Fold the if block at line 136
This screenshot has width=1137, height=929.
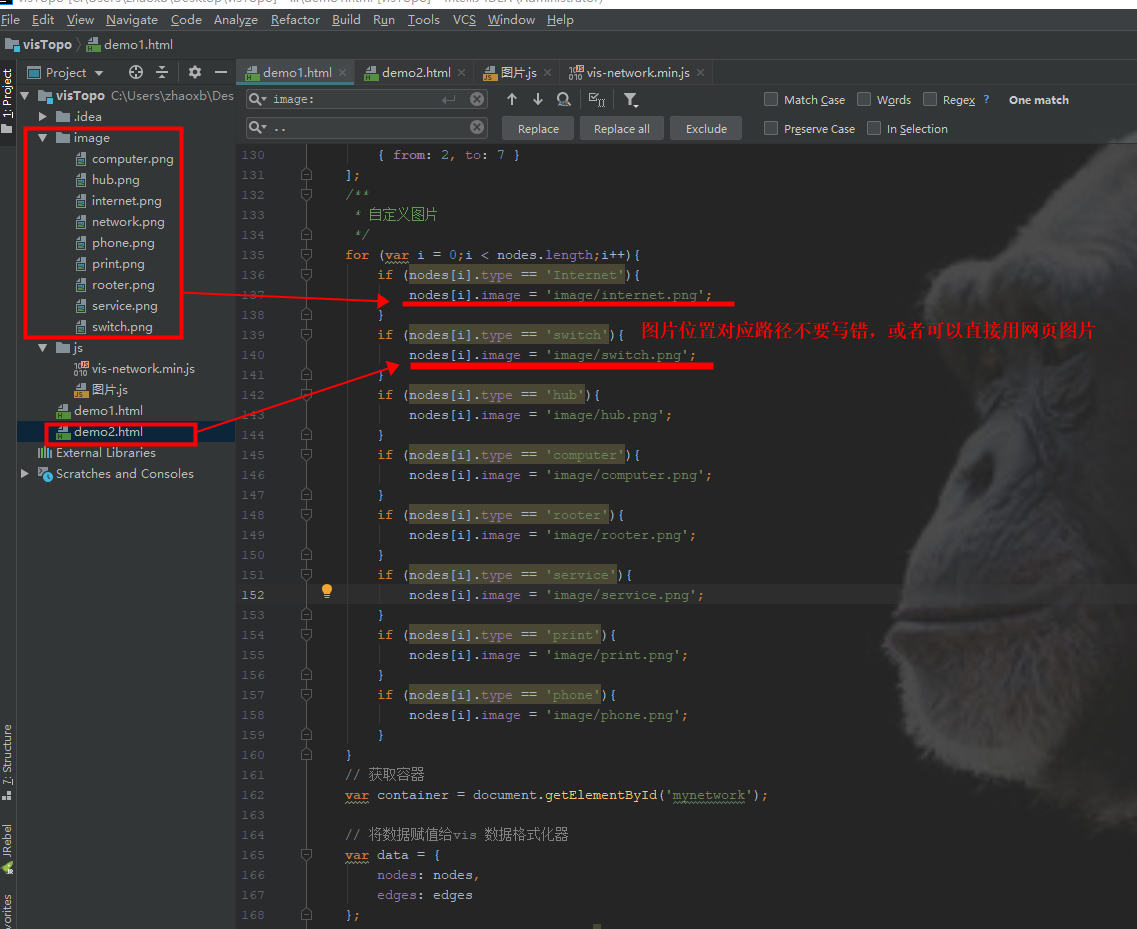(306, 275)
